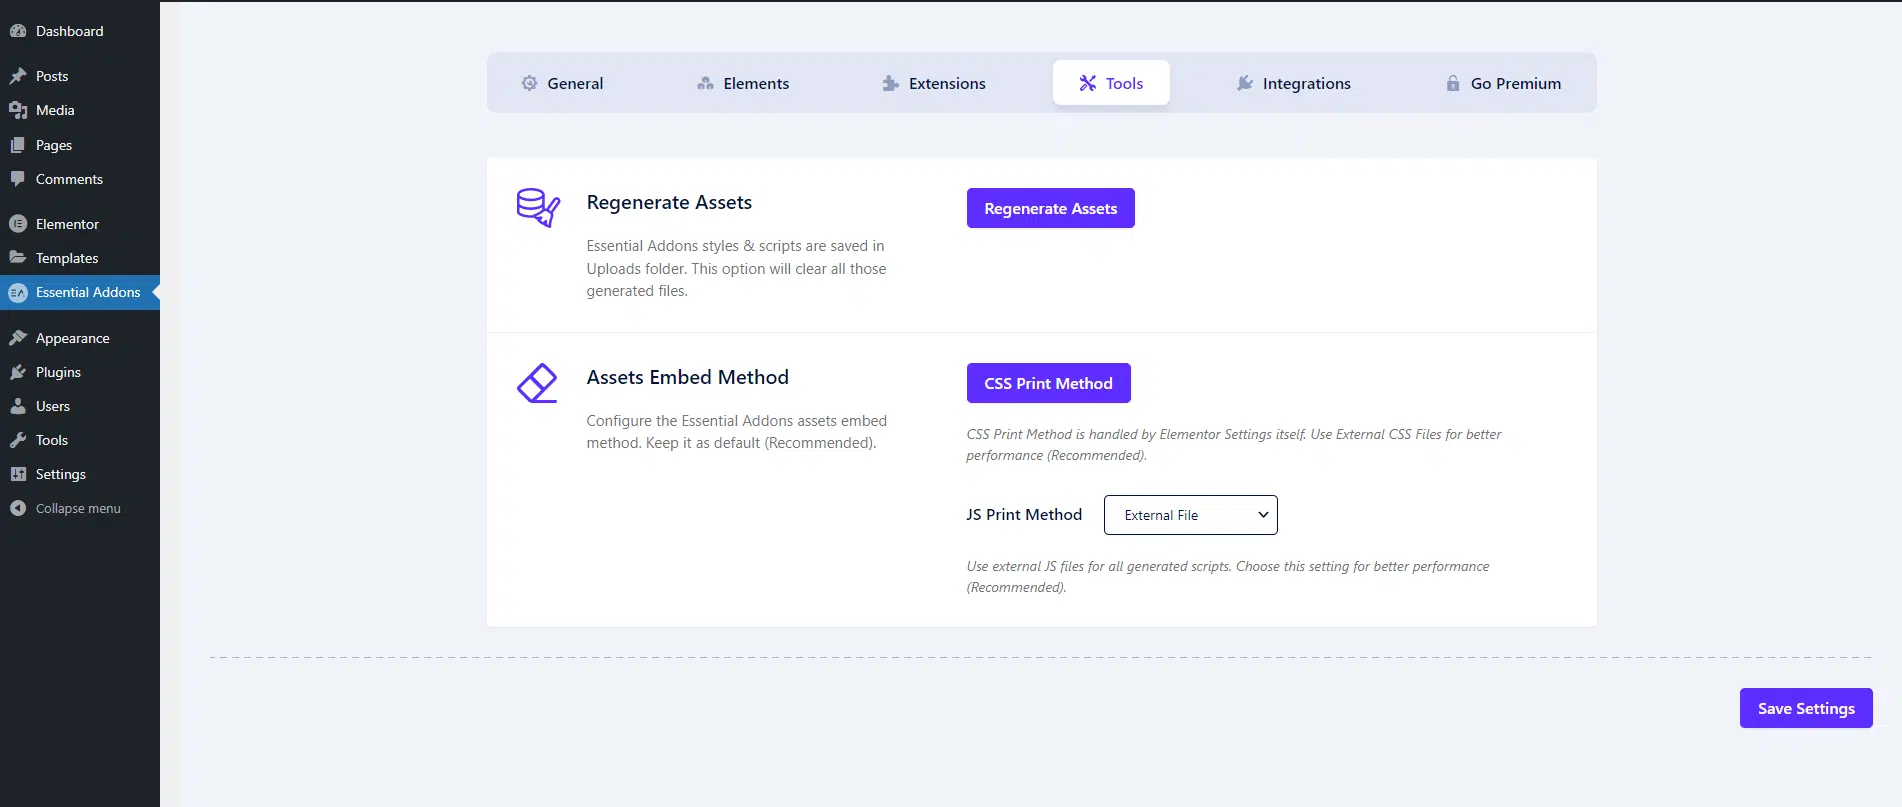Click the Regenerate Assets database brush icon

pyautogui.click(x=538, y=207)
